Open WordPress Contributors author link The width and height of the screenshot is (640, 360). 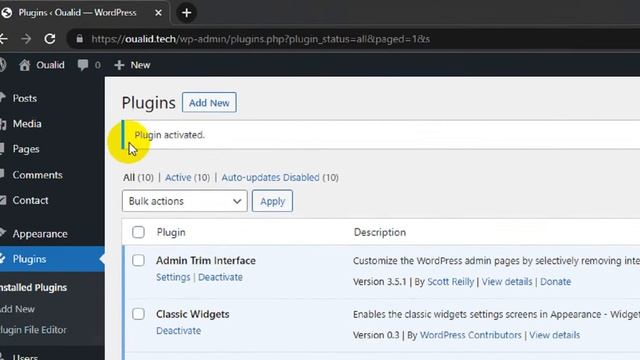click(x=471, y=335)
